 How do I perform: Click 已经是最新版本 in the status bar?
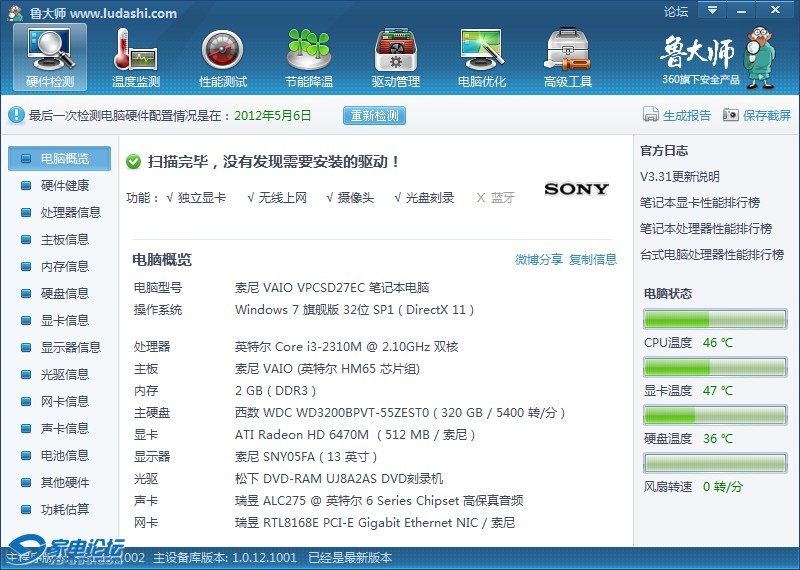click(350, 558)
